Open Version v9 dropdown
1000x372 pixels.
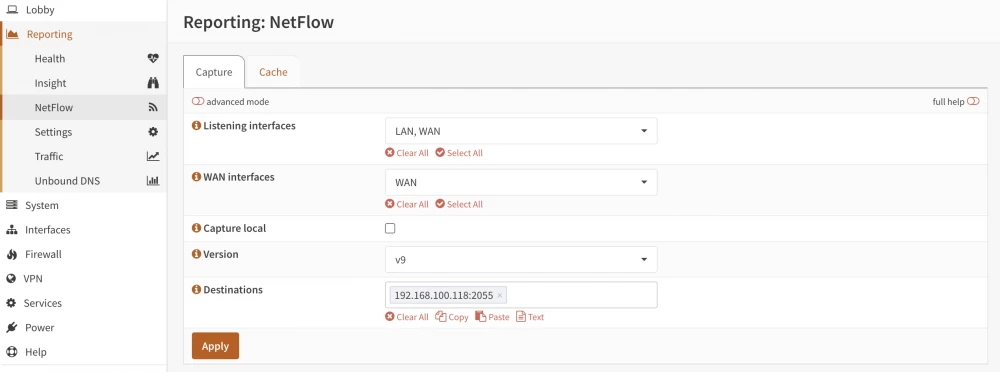click(x=521, y=259)
